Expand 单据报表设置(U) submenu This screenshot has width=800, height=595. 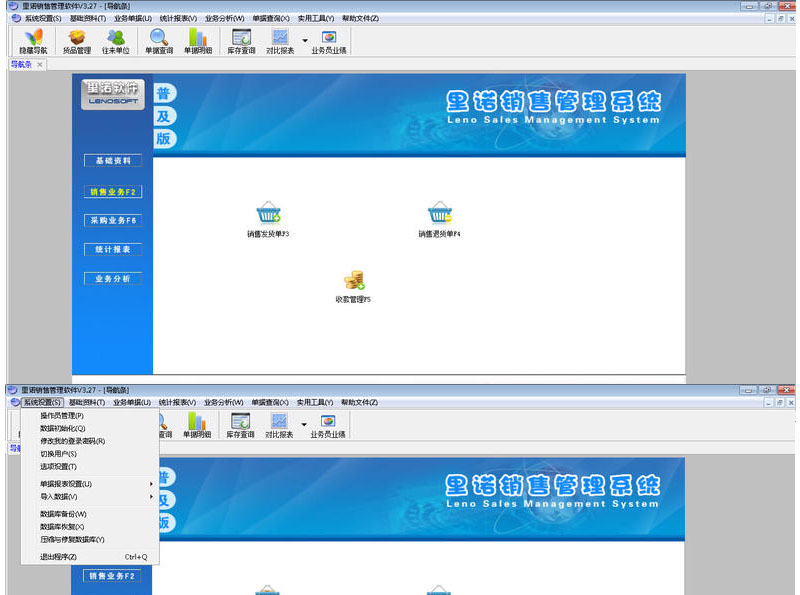tap(90, 484)
